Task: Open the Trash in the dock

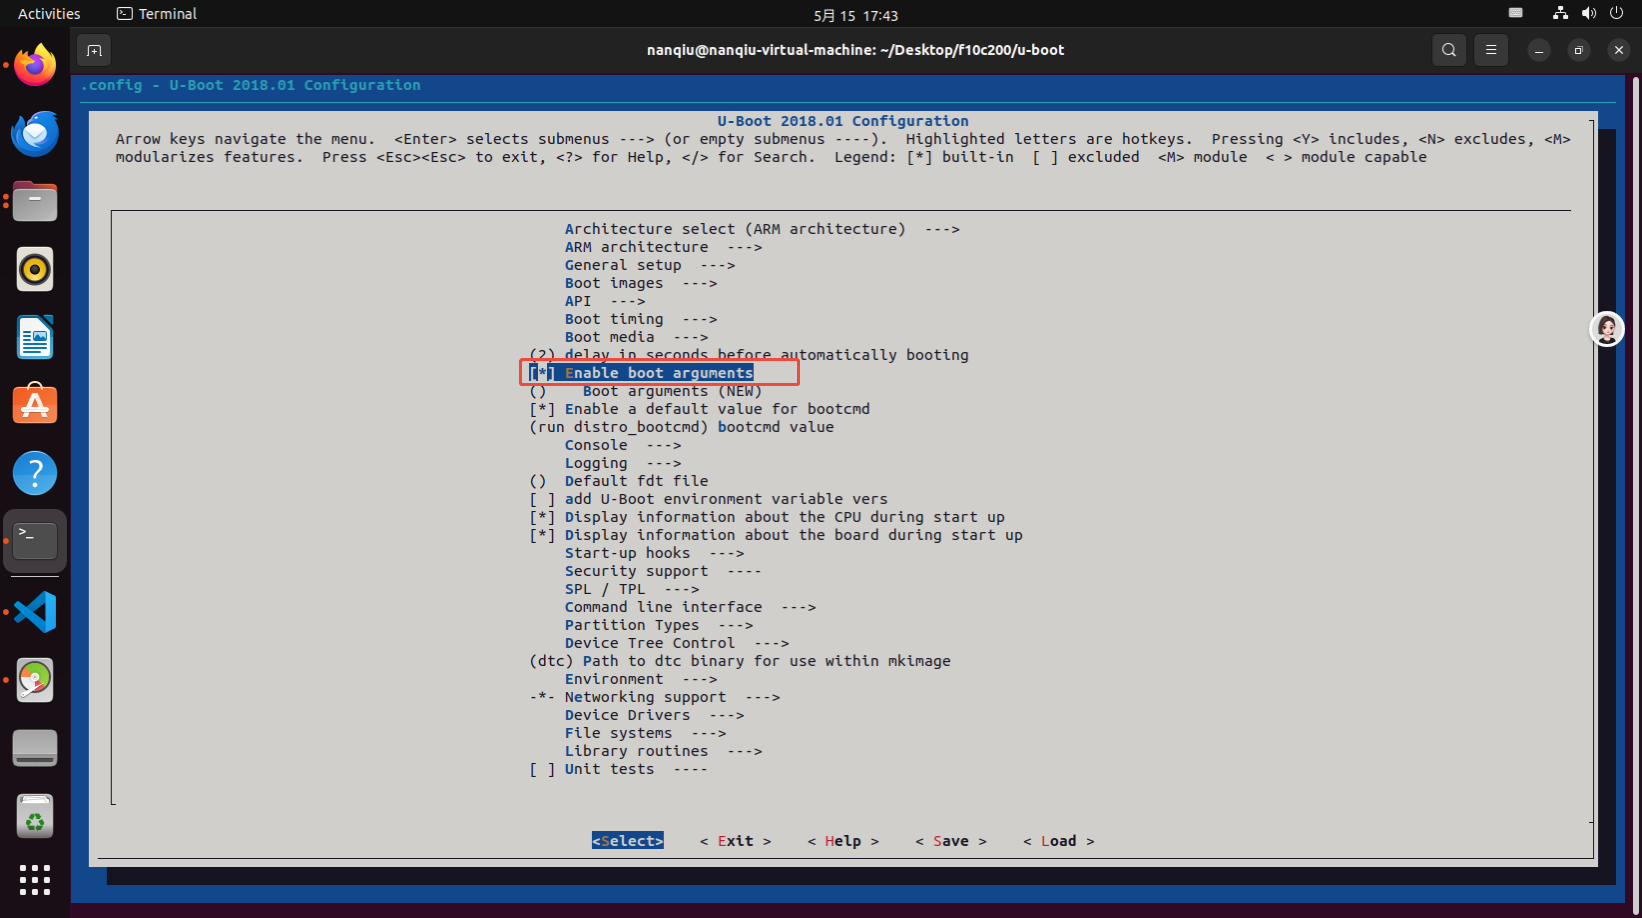Action: point(35,816)
